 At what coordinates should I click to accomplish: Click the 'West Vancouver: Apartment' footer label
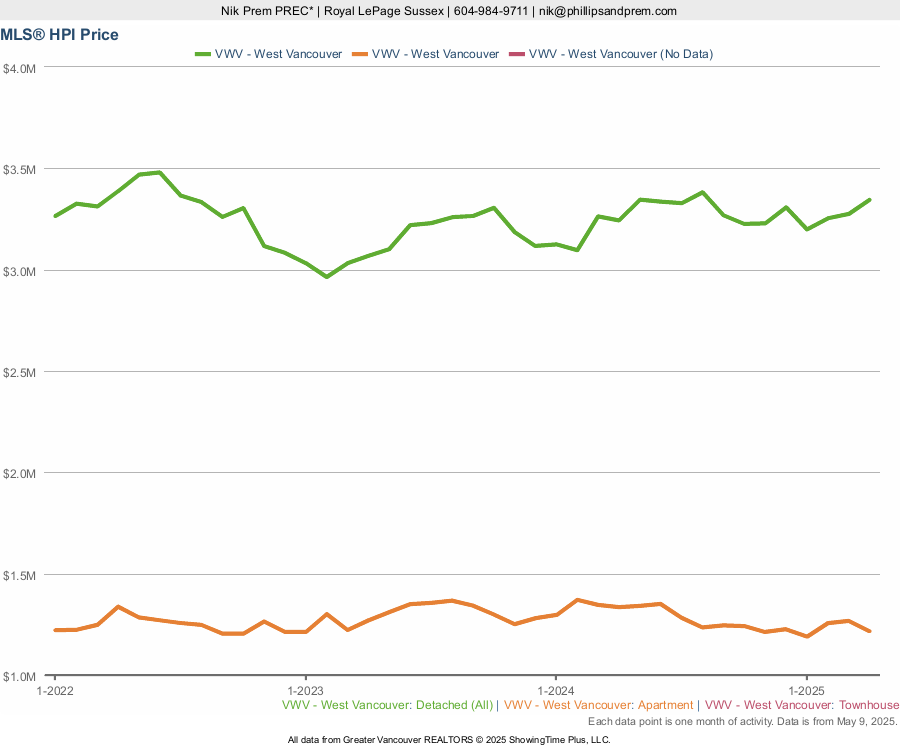coord(598,705)
